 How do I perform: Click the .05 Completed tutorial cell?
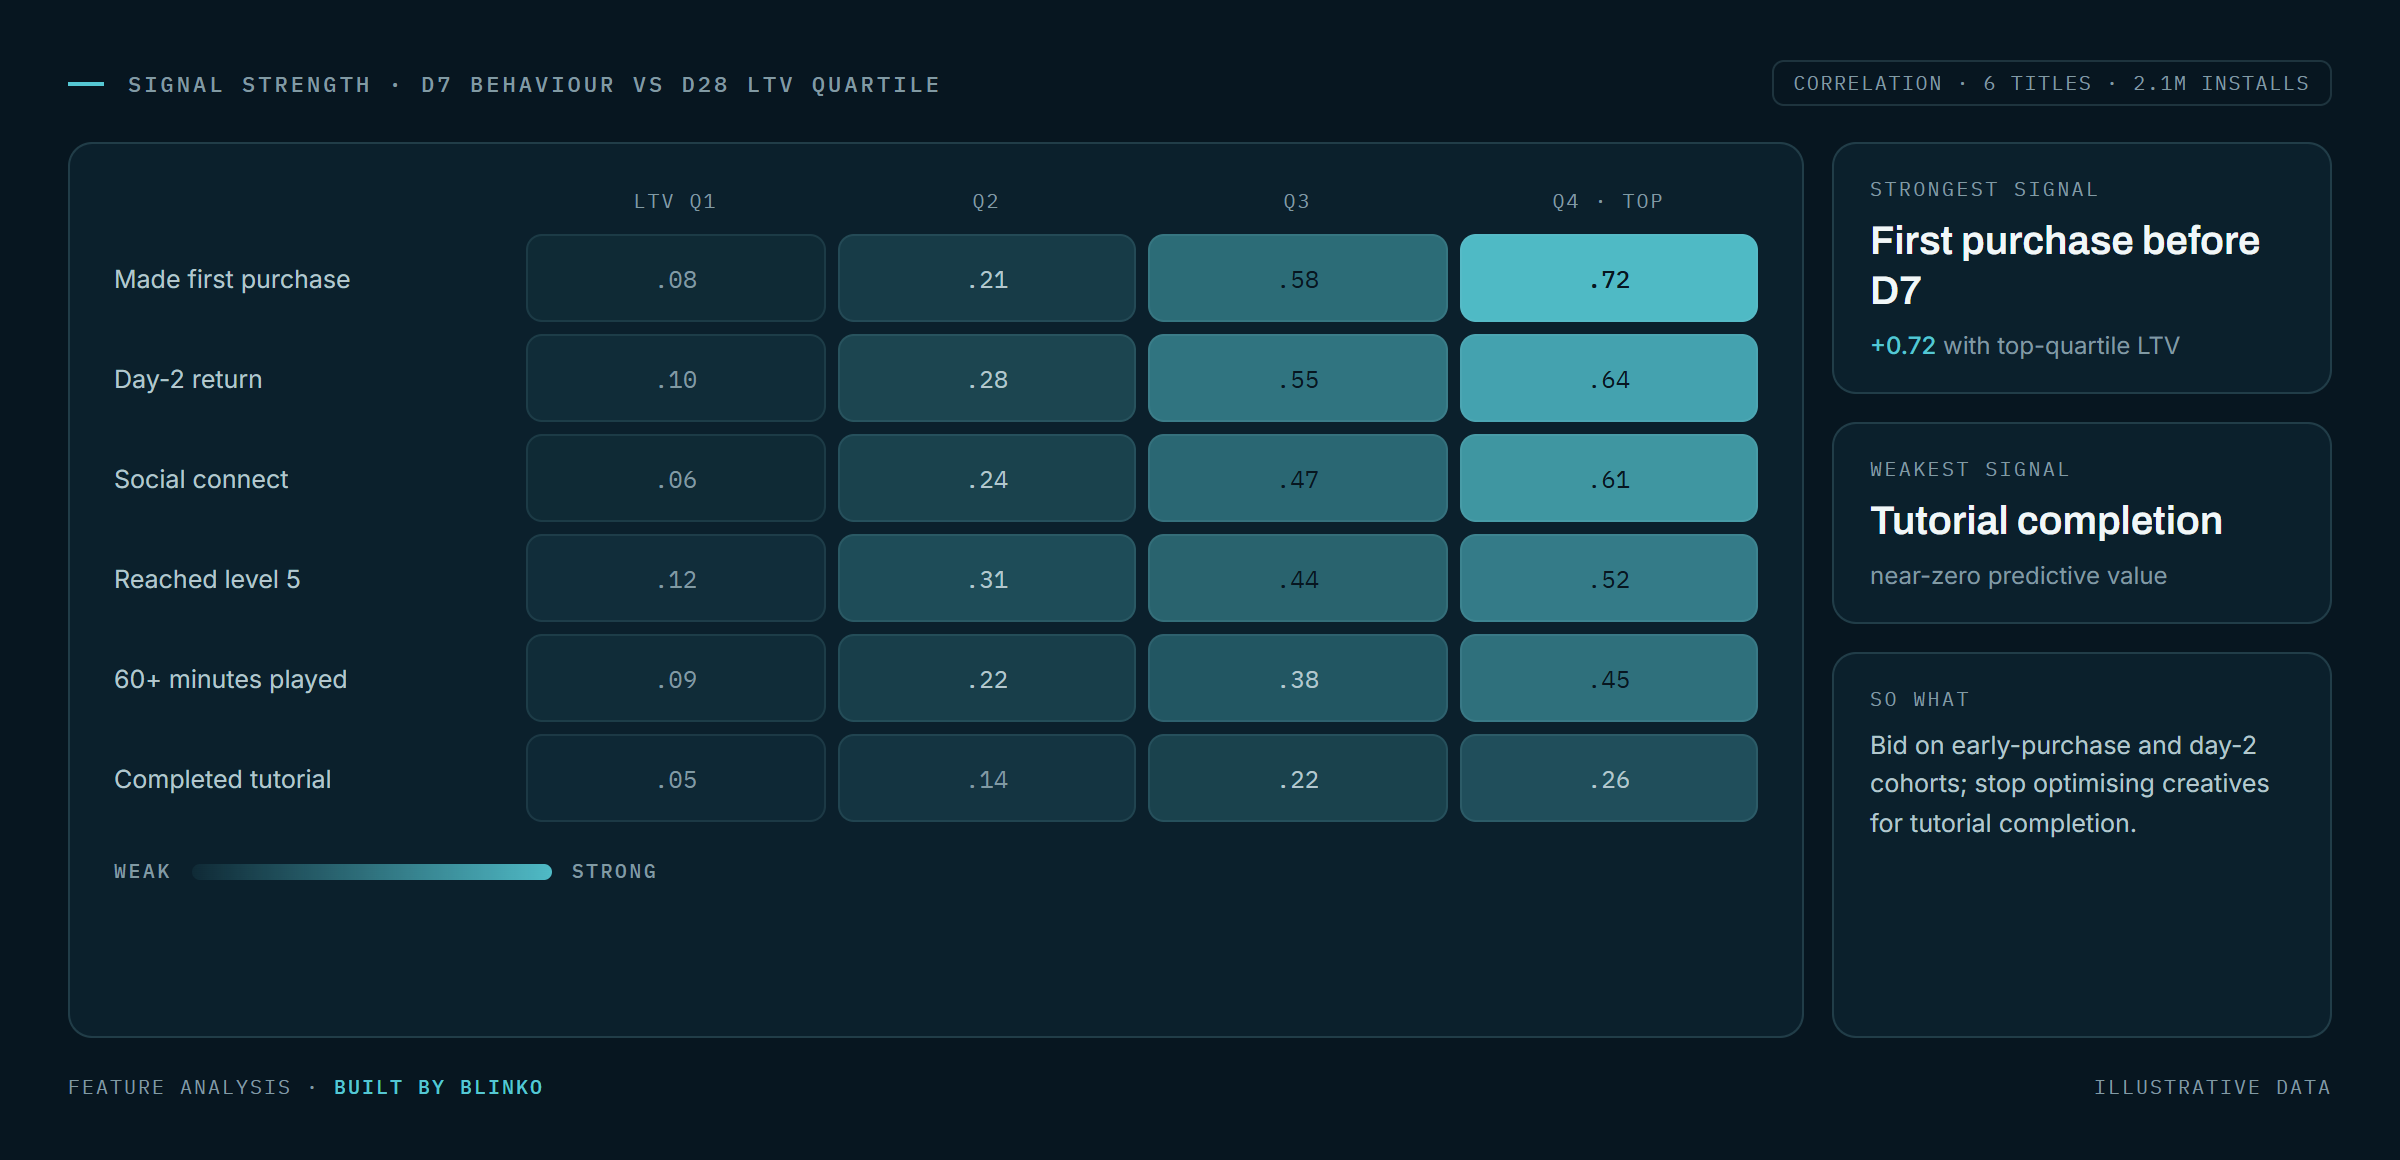[x=675, y=778]
